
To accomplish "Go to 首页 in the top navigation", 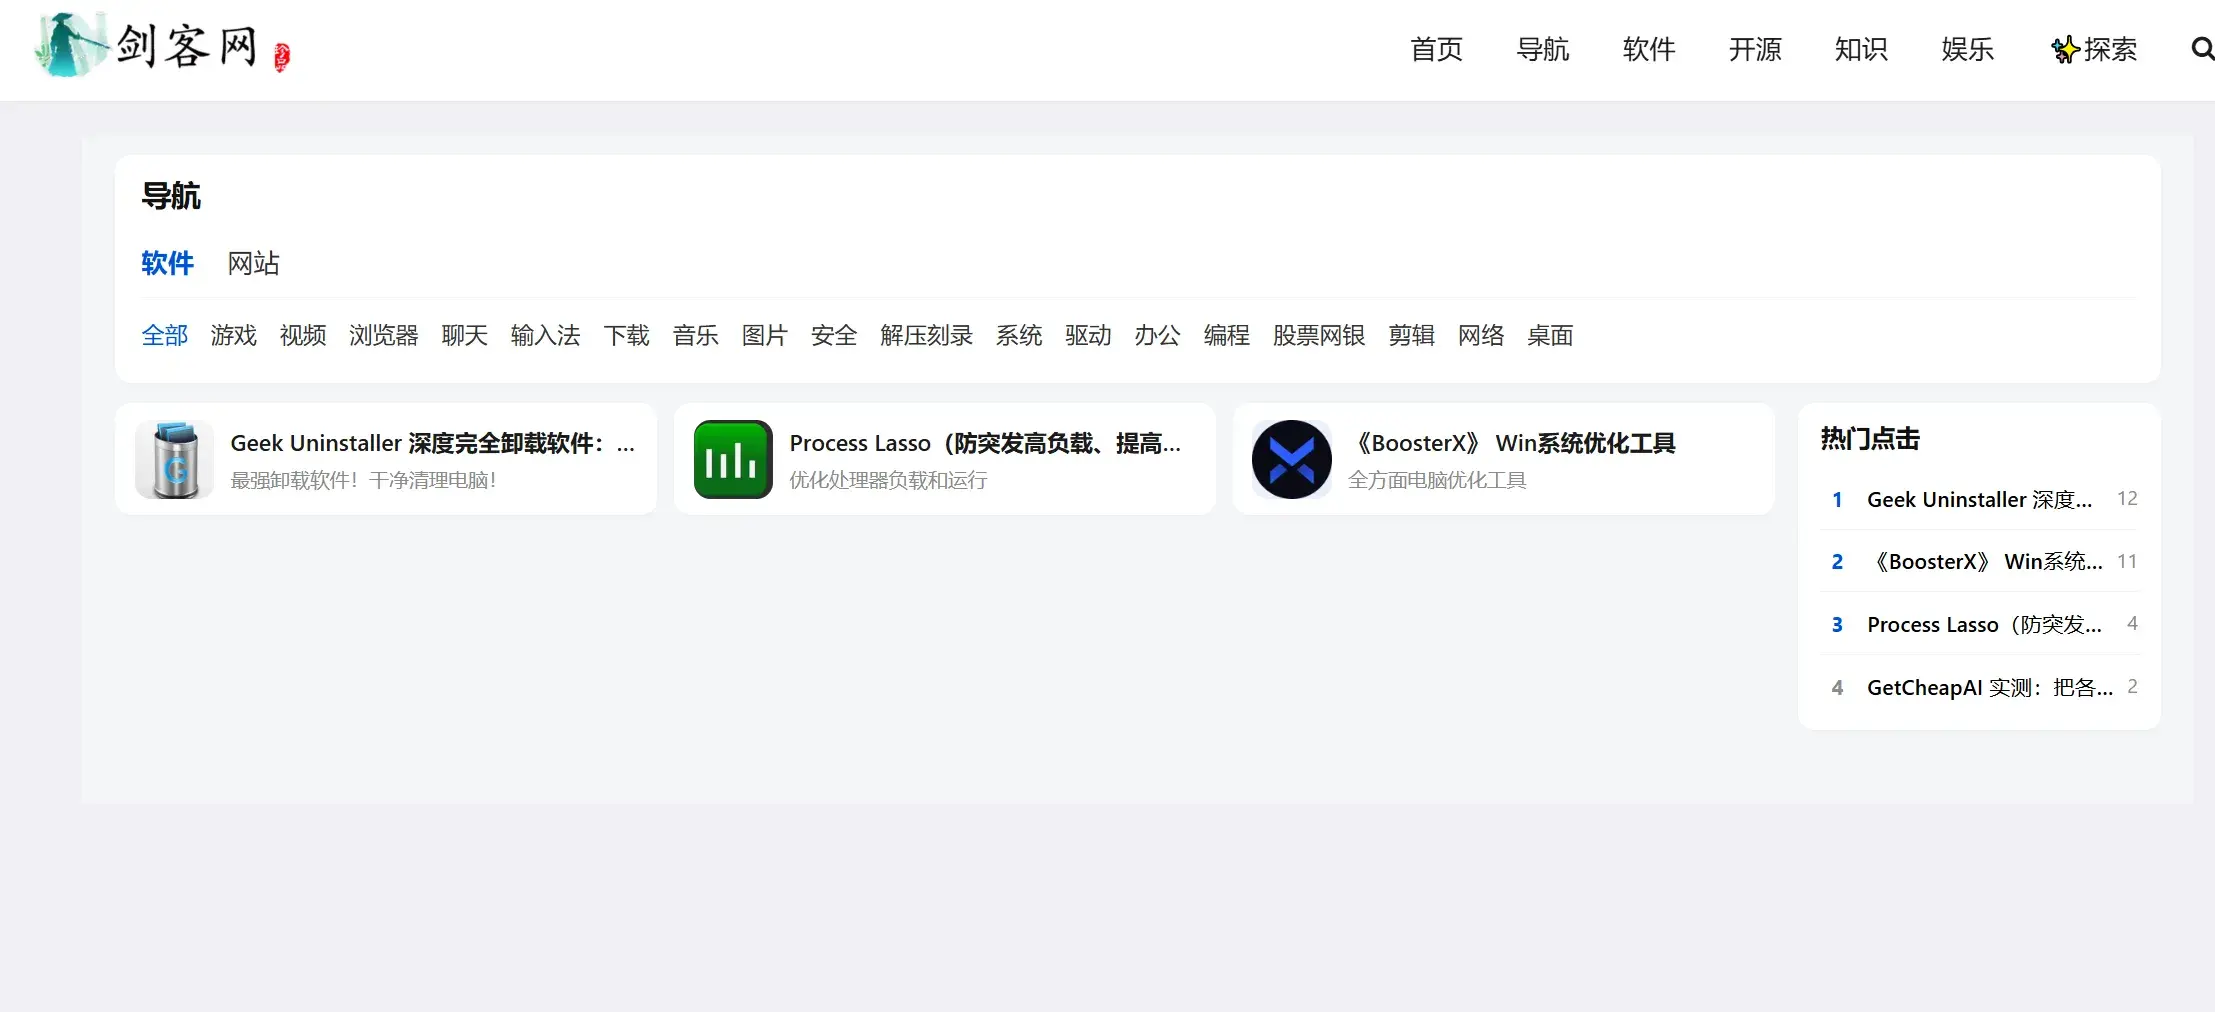I will pyautogui.click(x=1436, y=49).
